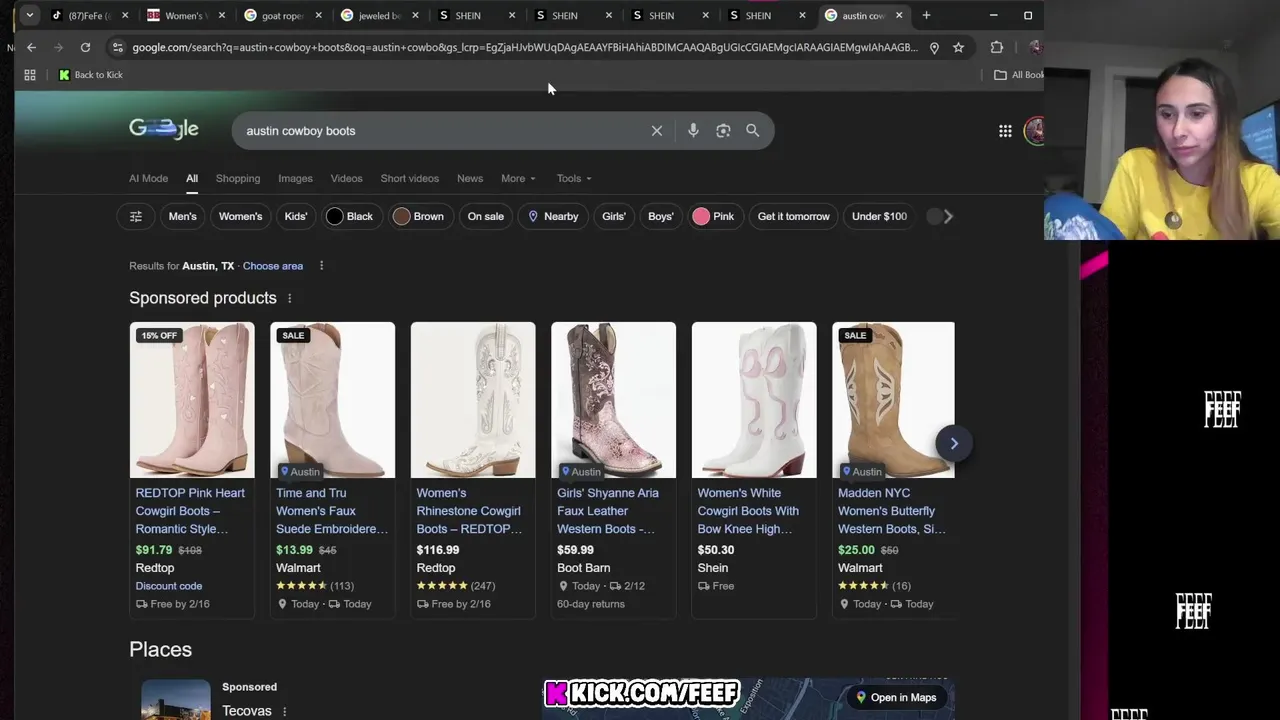The image size is (1280, 720).
Task: Toggle Under $100 price filter
Action: tap(879, 216)
